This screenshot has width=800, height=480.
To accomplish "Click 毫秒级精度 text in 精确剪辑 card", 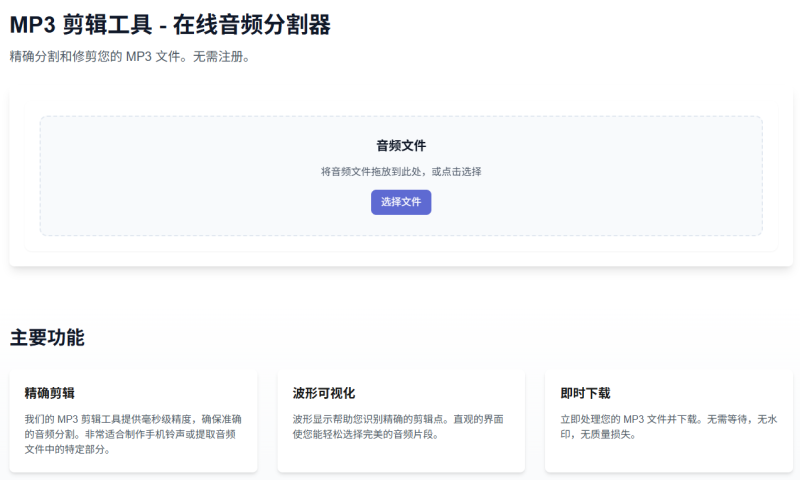I will [176, 419].
